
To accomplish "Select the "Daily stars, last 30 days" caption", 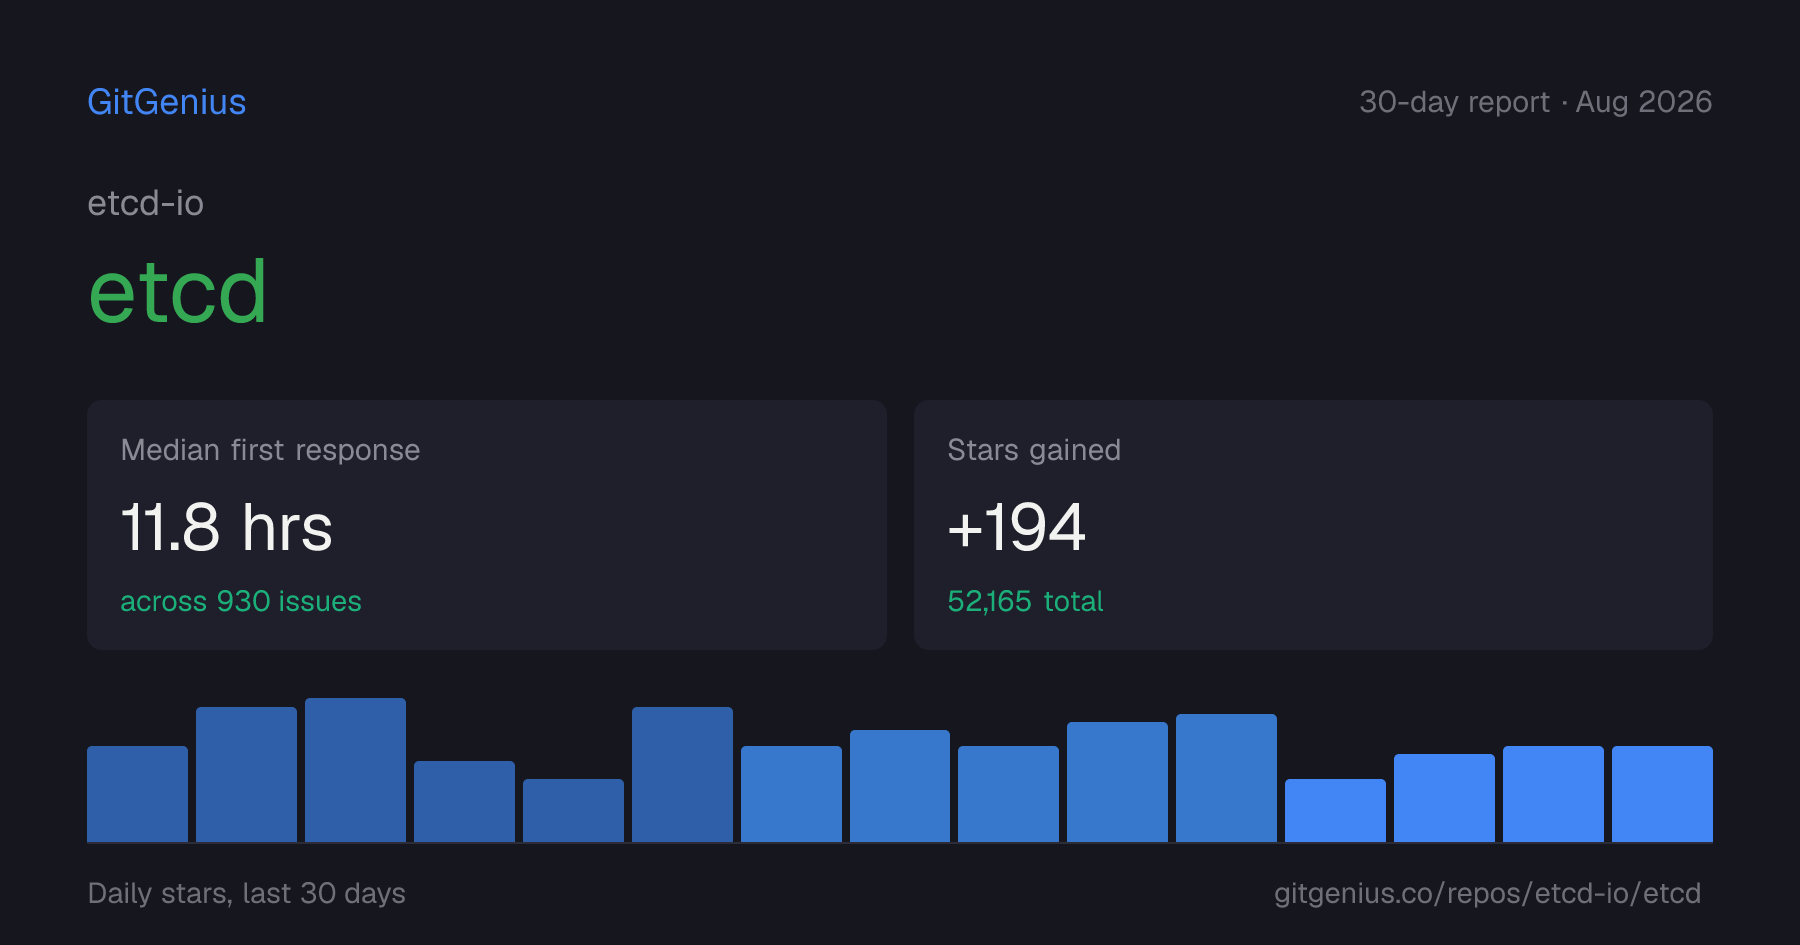I will 247,893.
